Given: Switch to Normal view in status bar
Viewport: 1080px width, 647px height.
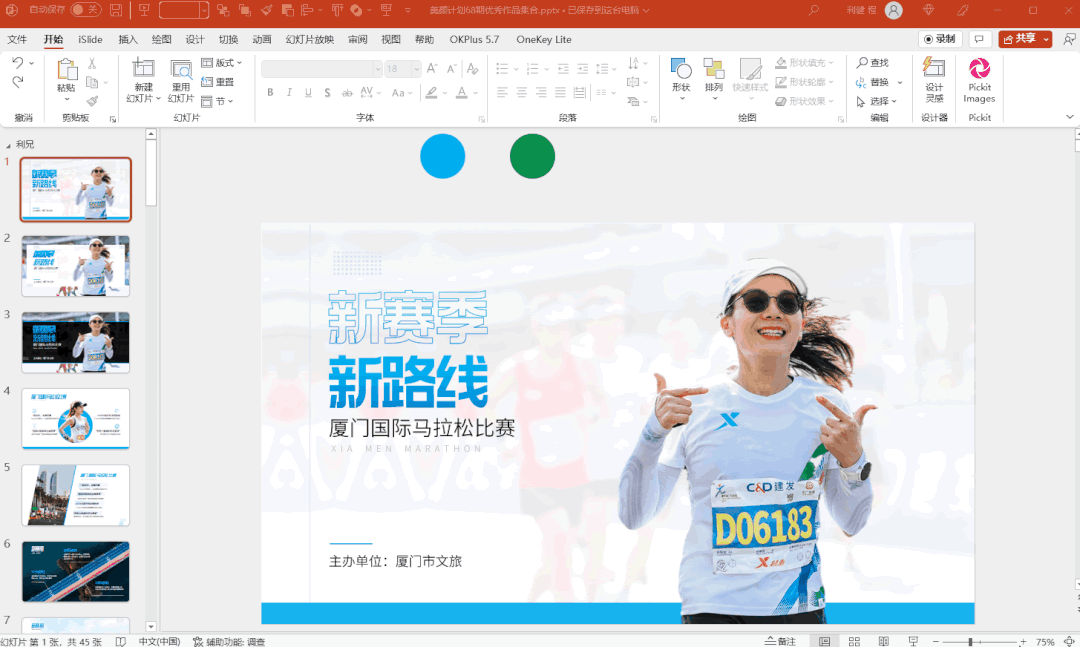Looking at the screenshot, I should point(824,641).
